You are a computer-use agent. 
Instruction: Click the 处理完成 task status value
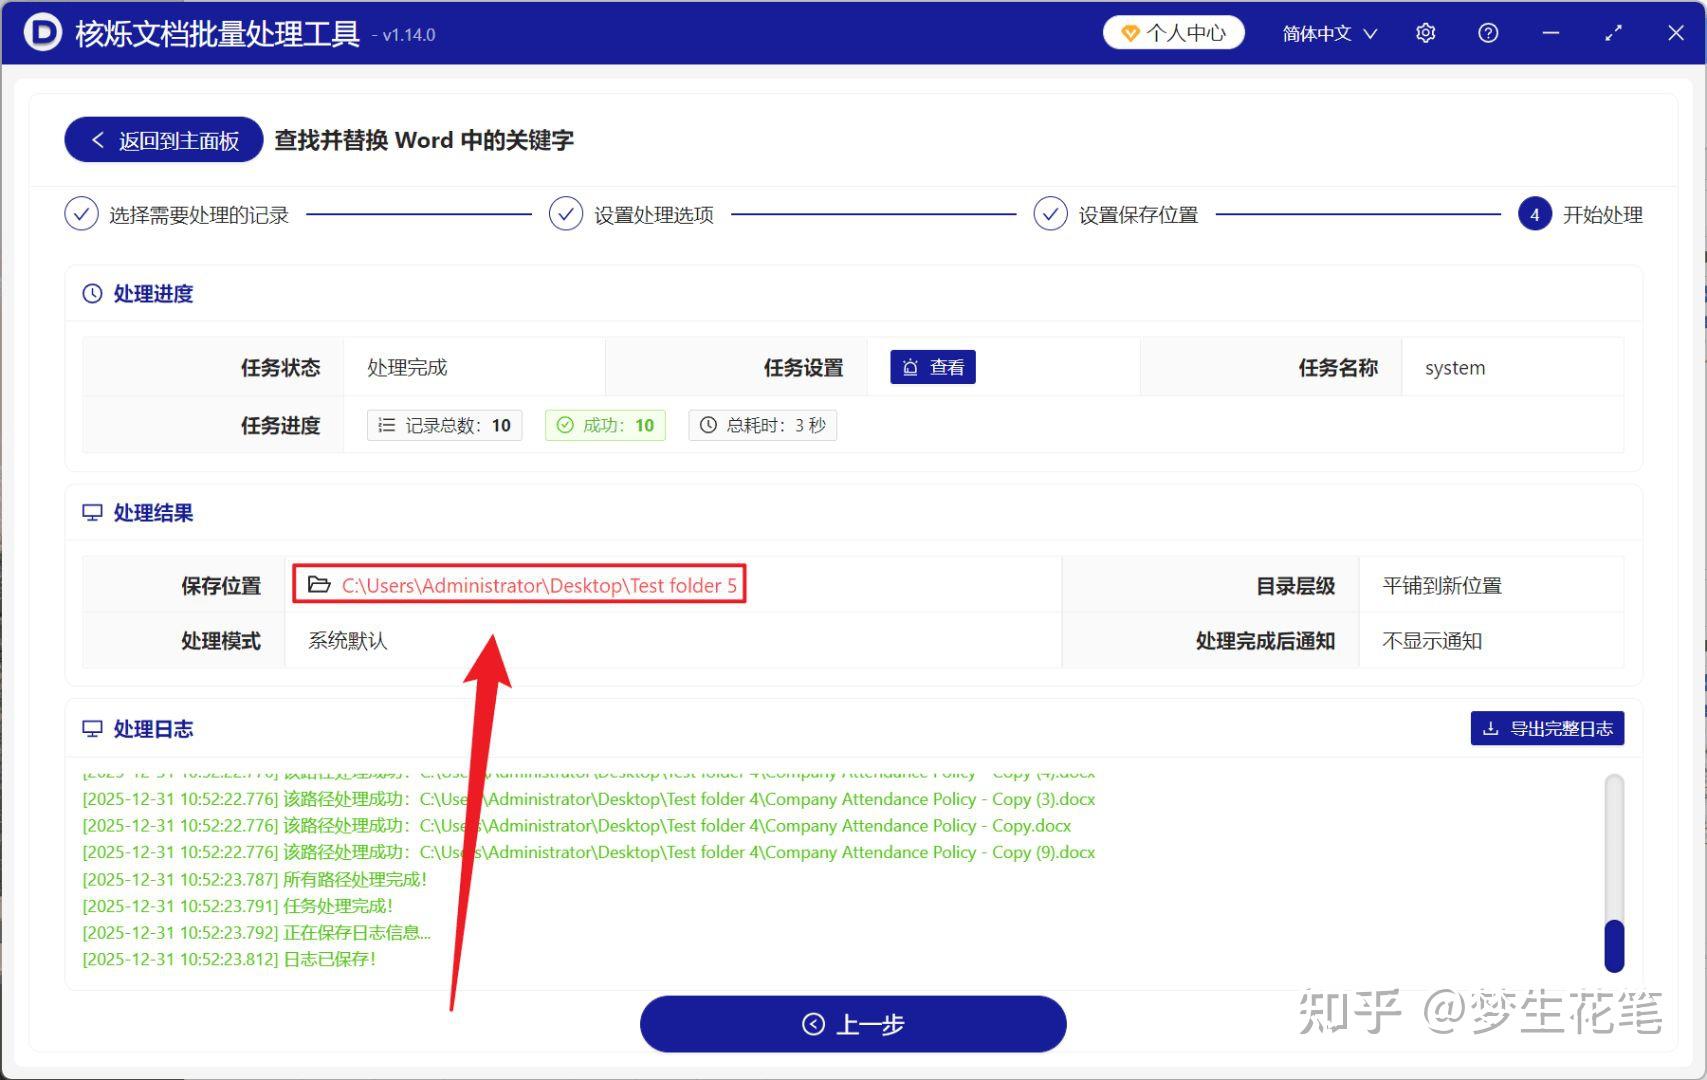point(407,368)
